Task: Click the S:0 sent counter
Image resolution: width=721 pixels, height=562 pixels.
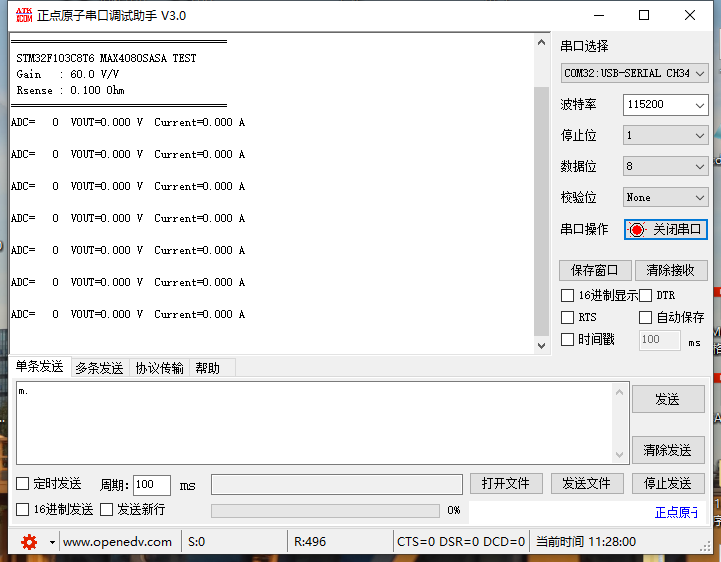Action: click(196, 542)
